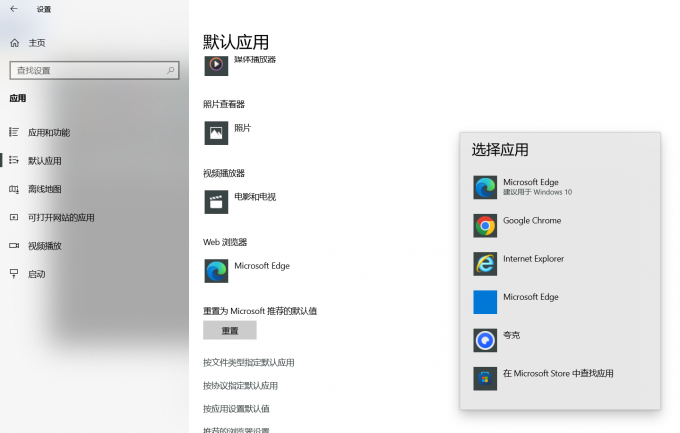Select the Internet Explorer icon
The height and width of the screenshot is (433, 680).
tap(485, 264)
